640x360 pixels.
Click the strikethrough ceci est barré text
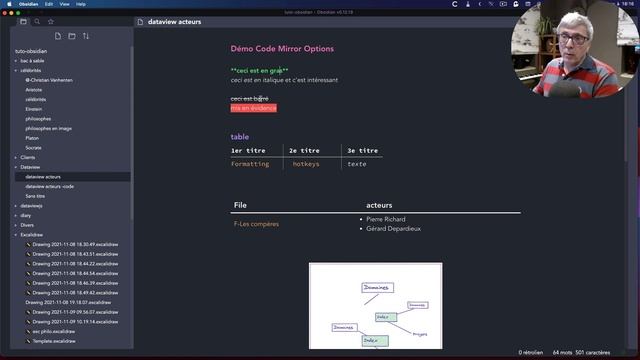tap(249, 99)
